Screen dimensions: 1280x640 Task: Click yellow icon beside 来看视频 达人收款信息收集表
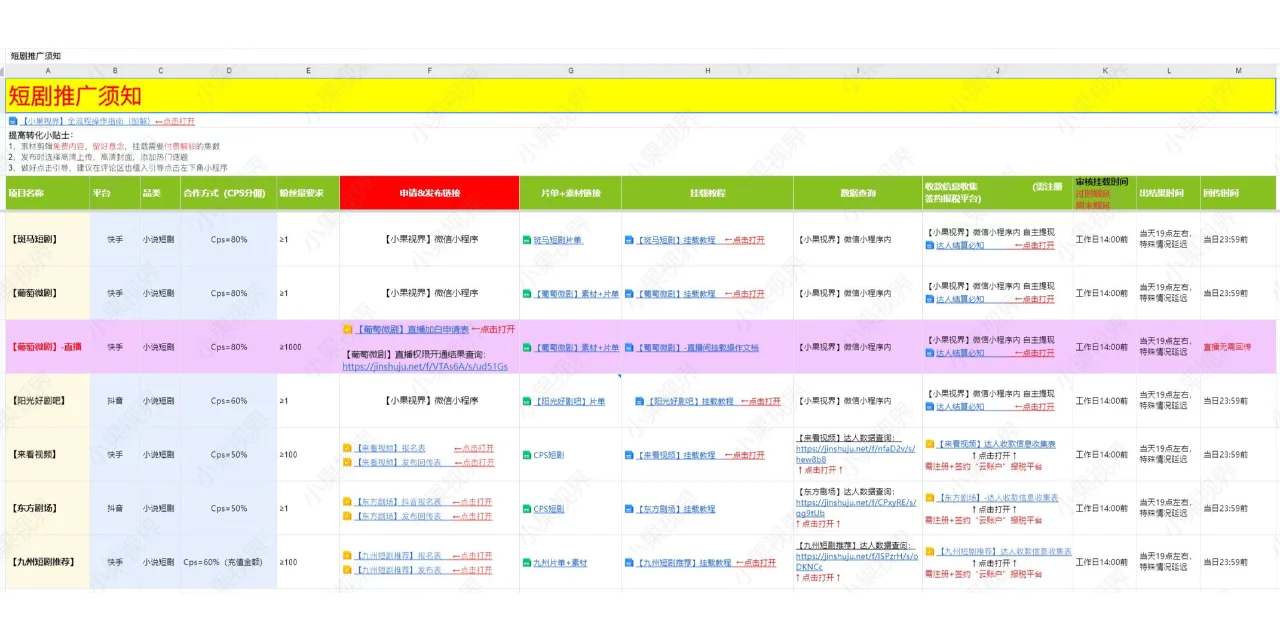930,443
